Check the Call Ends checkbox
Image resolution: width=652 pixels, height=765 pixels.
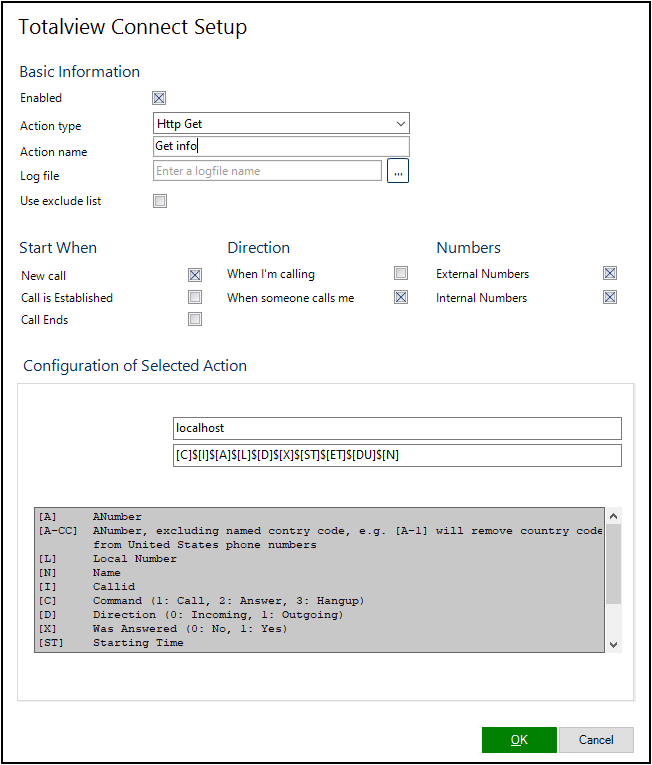(195, 319)
